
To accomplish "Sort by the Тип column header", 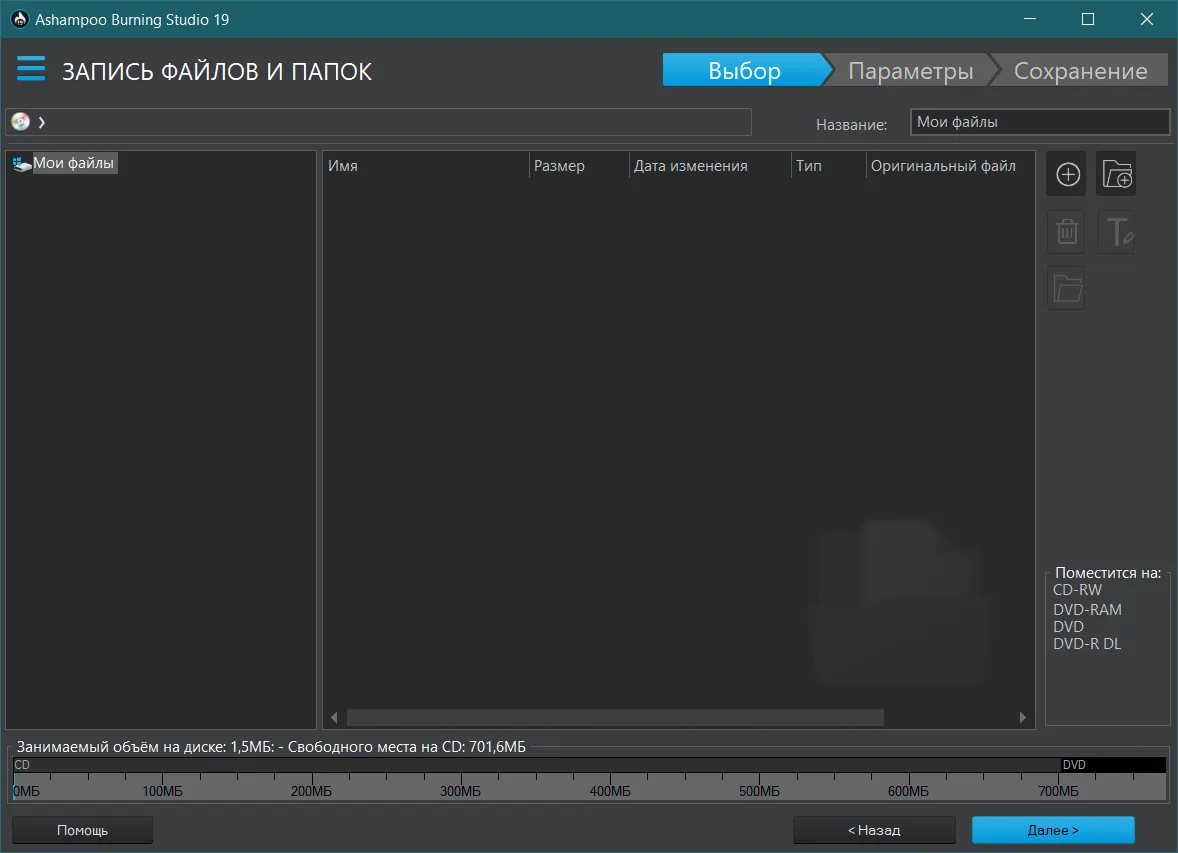I will click(829, 166).
